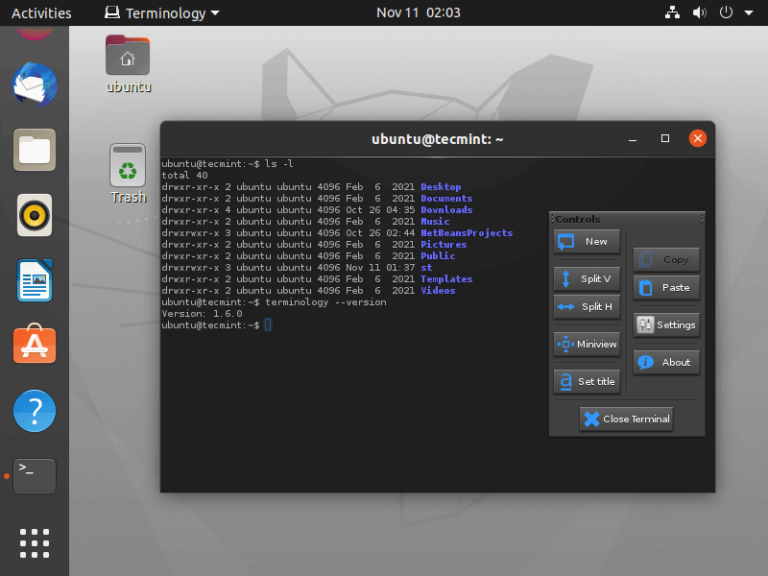Launch the Files manager from the dock
The width and height of the screenshot is (768, 576).
34,150
